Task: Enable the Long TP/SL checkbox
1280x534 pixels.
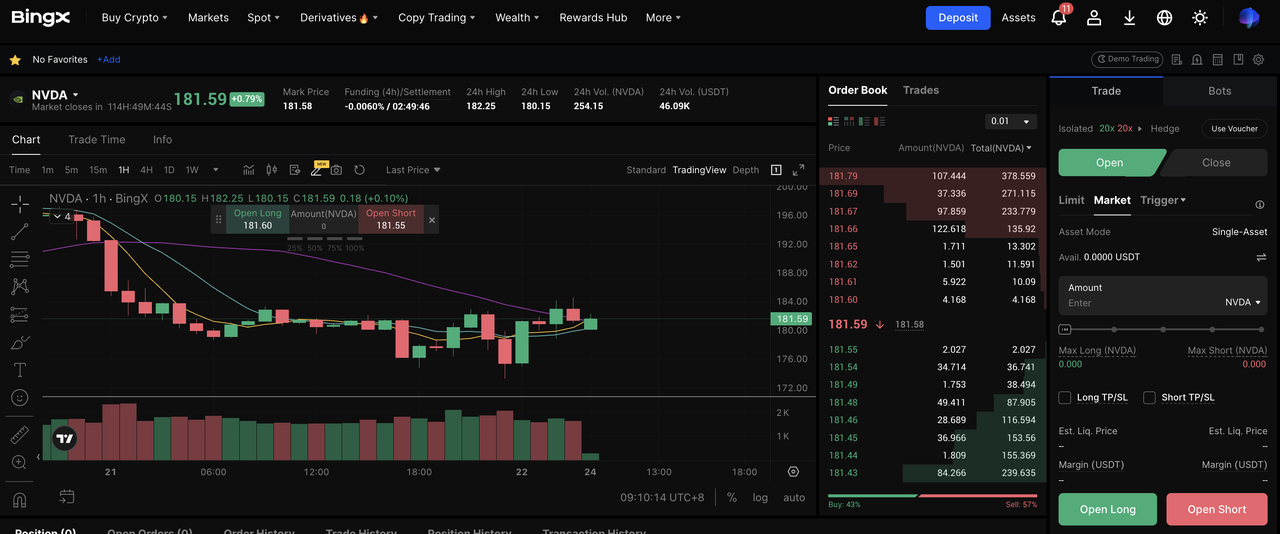Action: pyautogui.click(x=1065, y=397)
